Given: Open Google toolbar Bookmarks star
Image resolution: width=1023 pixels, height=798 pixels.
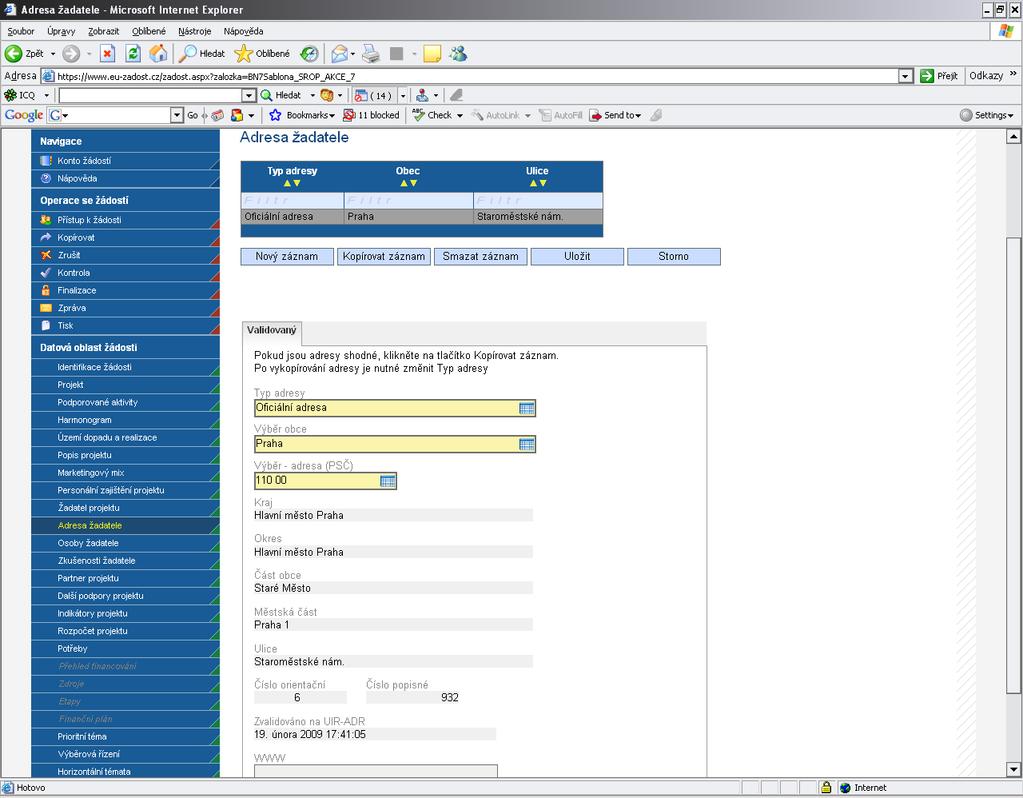Looking at the screenshot, I should tap(275, 115).
